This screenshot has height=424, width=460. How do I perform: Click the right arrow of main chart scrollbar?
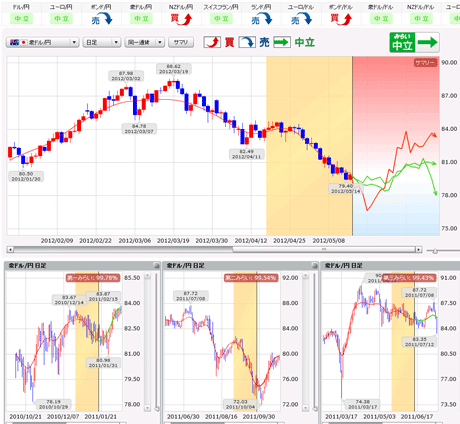pos(419,249)
